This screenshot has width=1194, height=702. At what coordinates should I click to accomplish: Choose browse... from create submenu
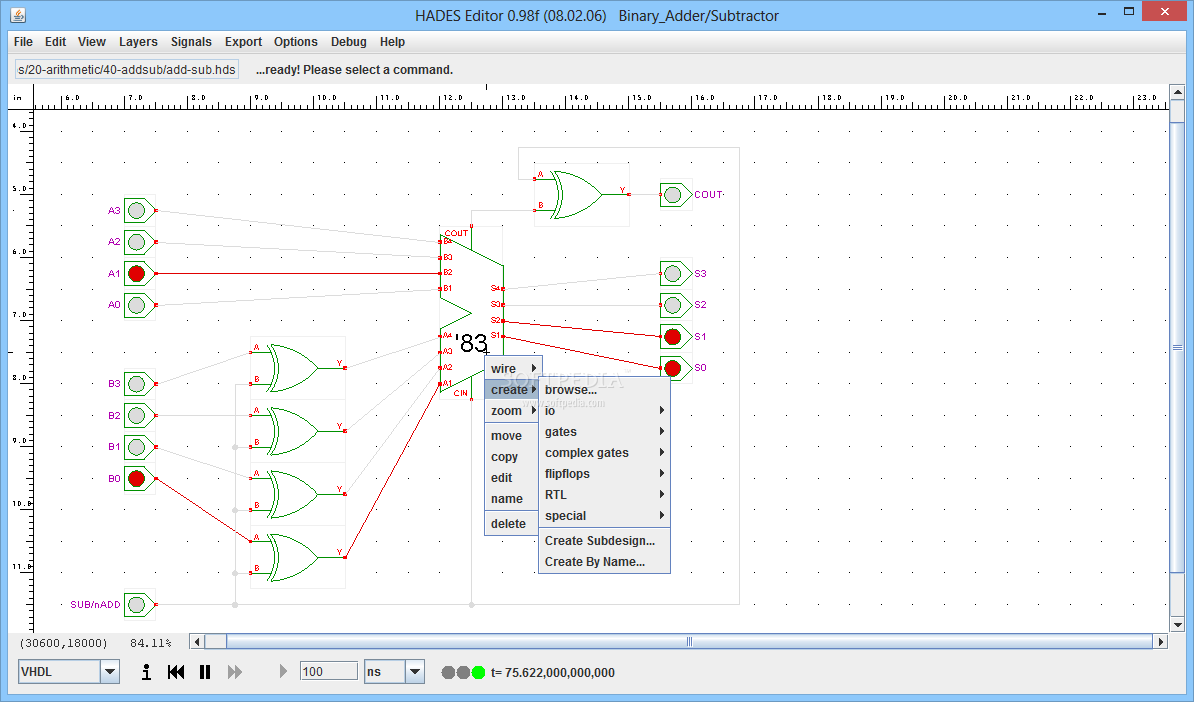click(x=604, y=390)
